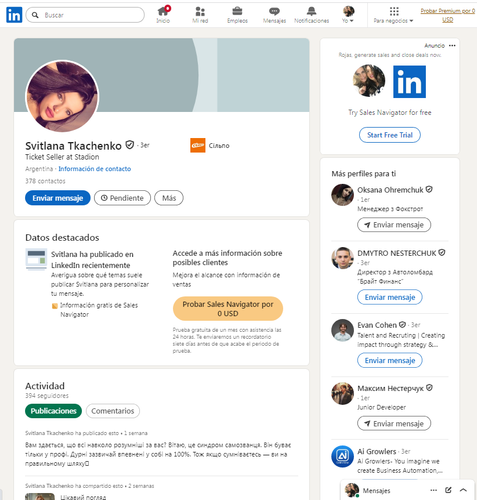Click the Actividad section heading
This screenshot has height=500, width=477.
pos(45,386)
